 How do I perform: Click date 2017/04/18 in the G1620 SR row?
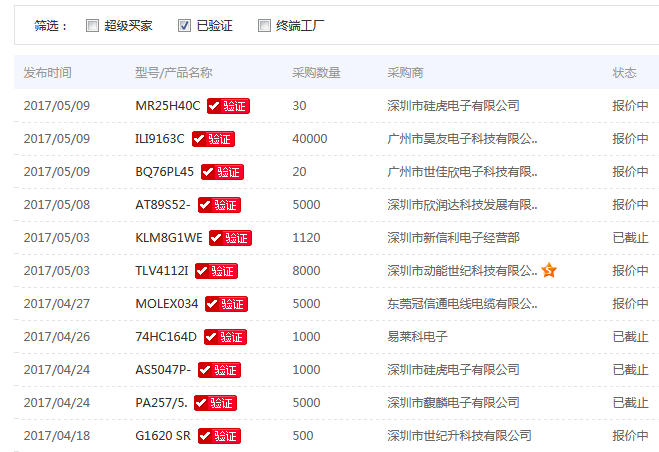[x=57, y=436]
